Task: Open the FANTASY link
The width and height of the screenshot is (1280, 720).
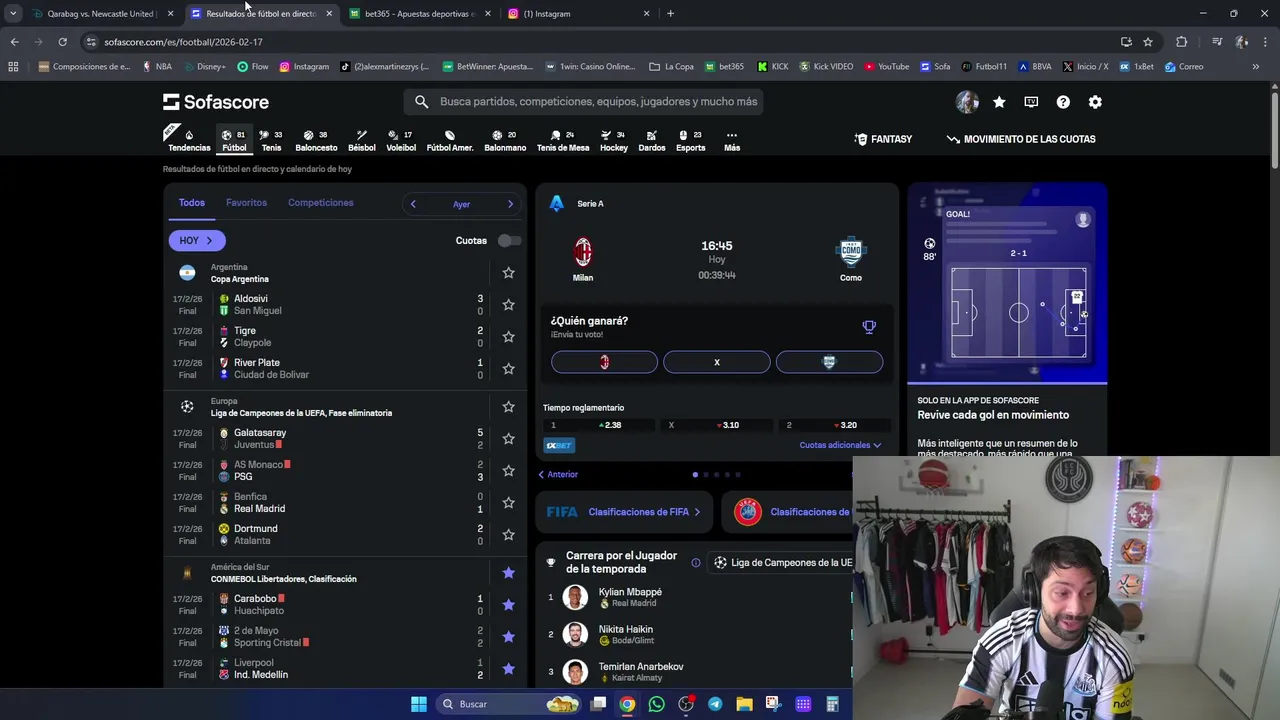Action: (x=883, y=139)
